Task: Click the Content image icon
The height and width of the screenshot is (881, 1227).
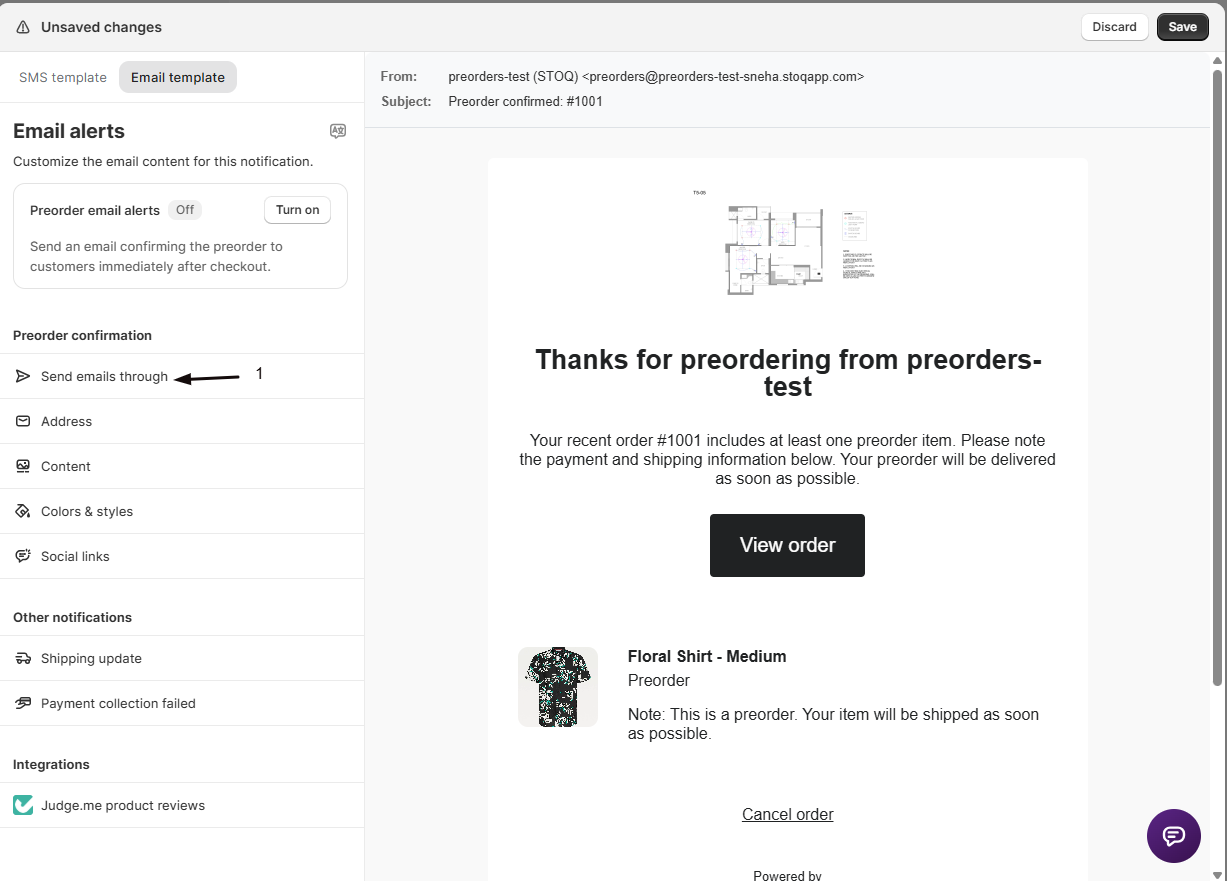Action: [x=23, y=466]
